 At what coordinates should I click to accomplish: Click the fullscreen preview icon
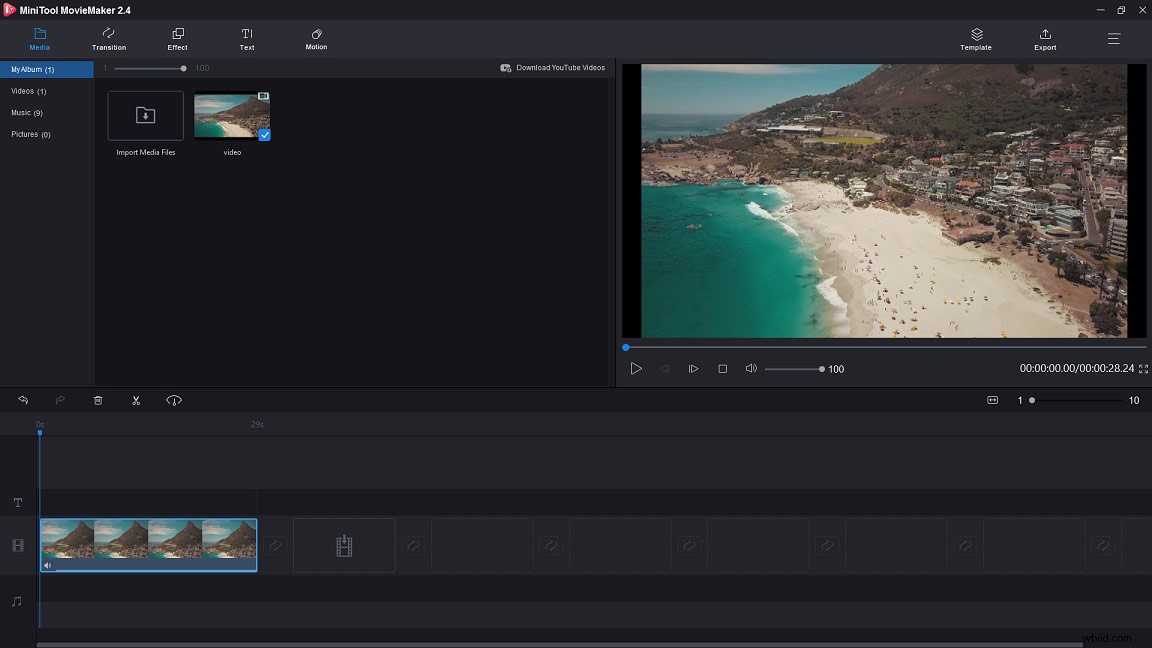click(1143, 369)
